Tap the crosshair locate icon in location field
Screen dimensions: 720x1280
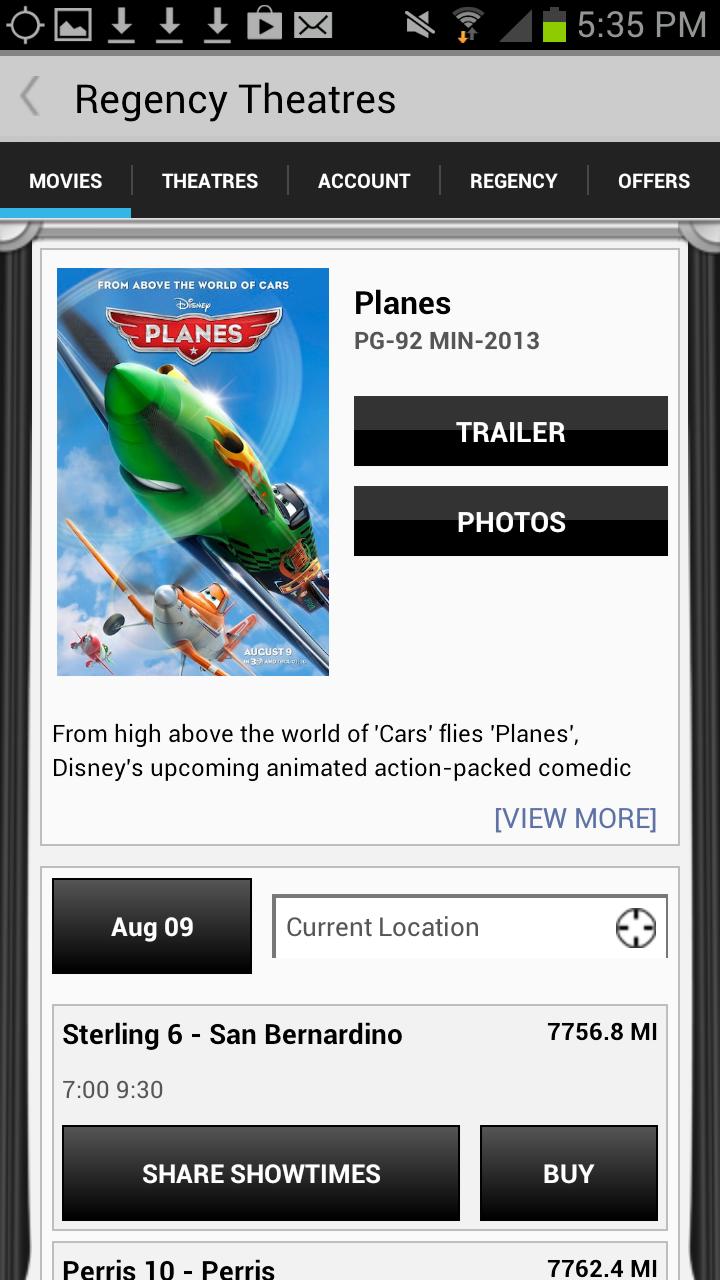coord(635,928)
